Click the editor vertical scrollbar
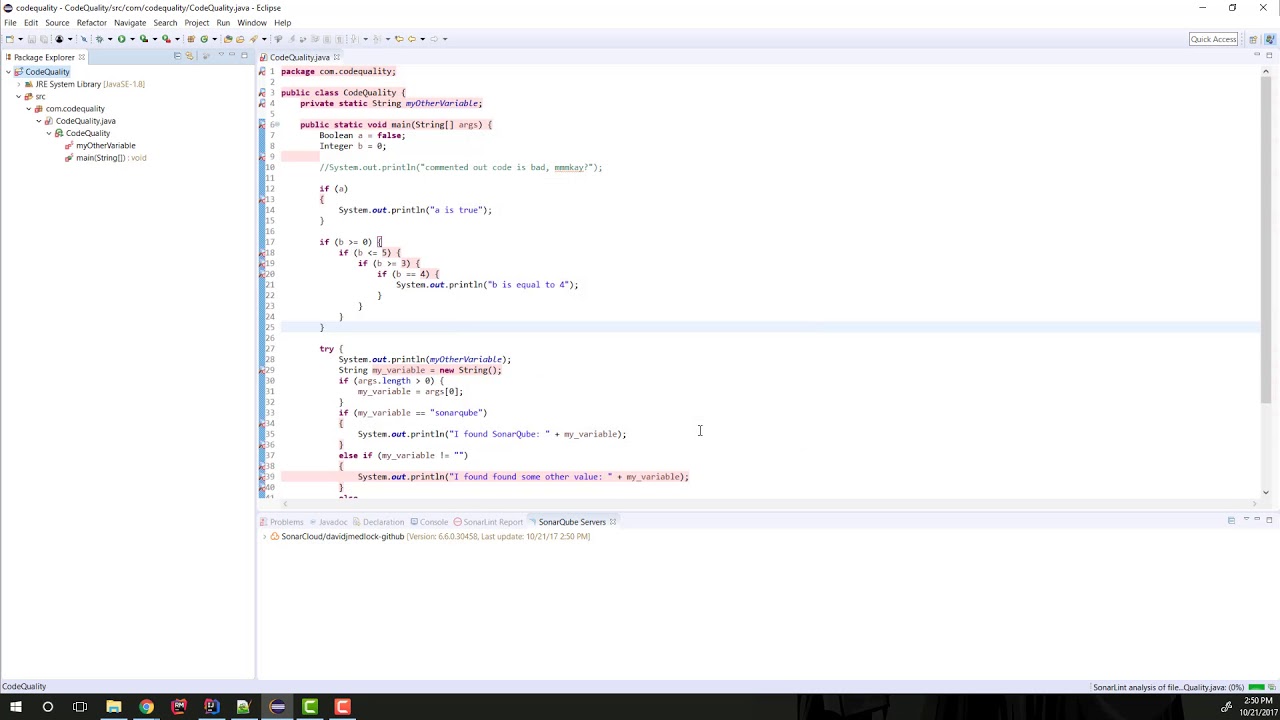1280x720 pixels. coord(1267,240)
